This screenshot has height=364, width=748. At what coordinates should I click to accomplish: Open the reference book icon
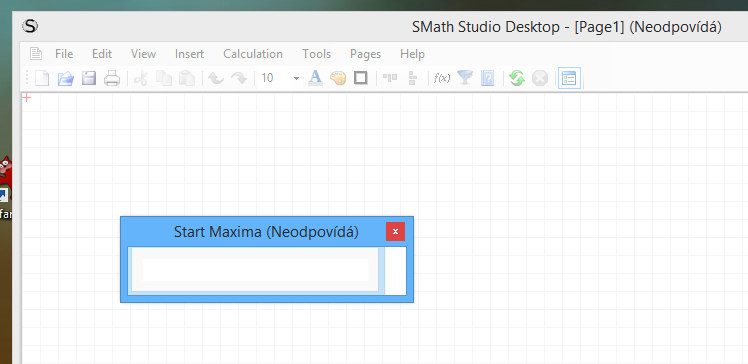coord(488,78)
